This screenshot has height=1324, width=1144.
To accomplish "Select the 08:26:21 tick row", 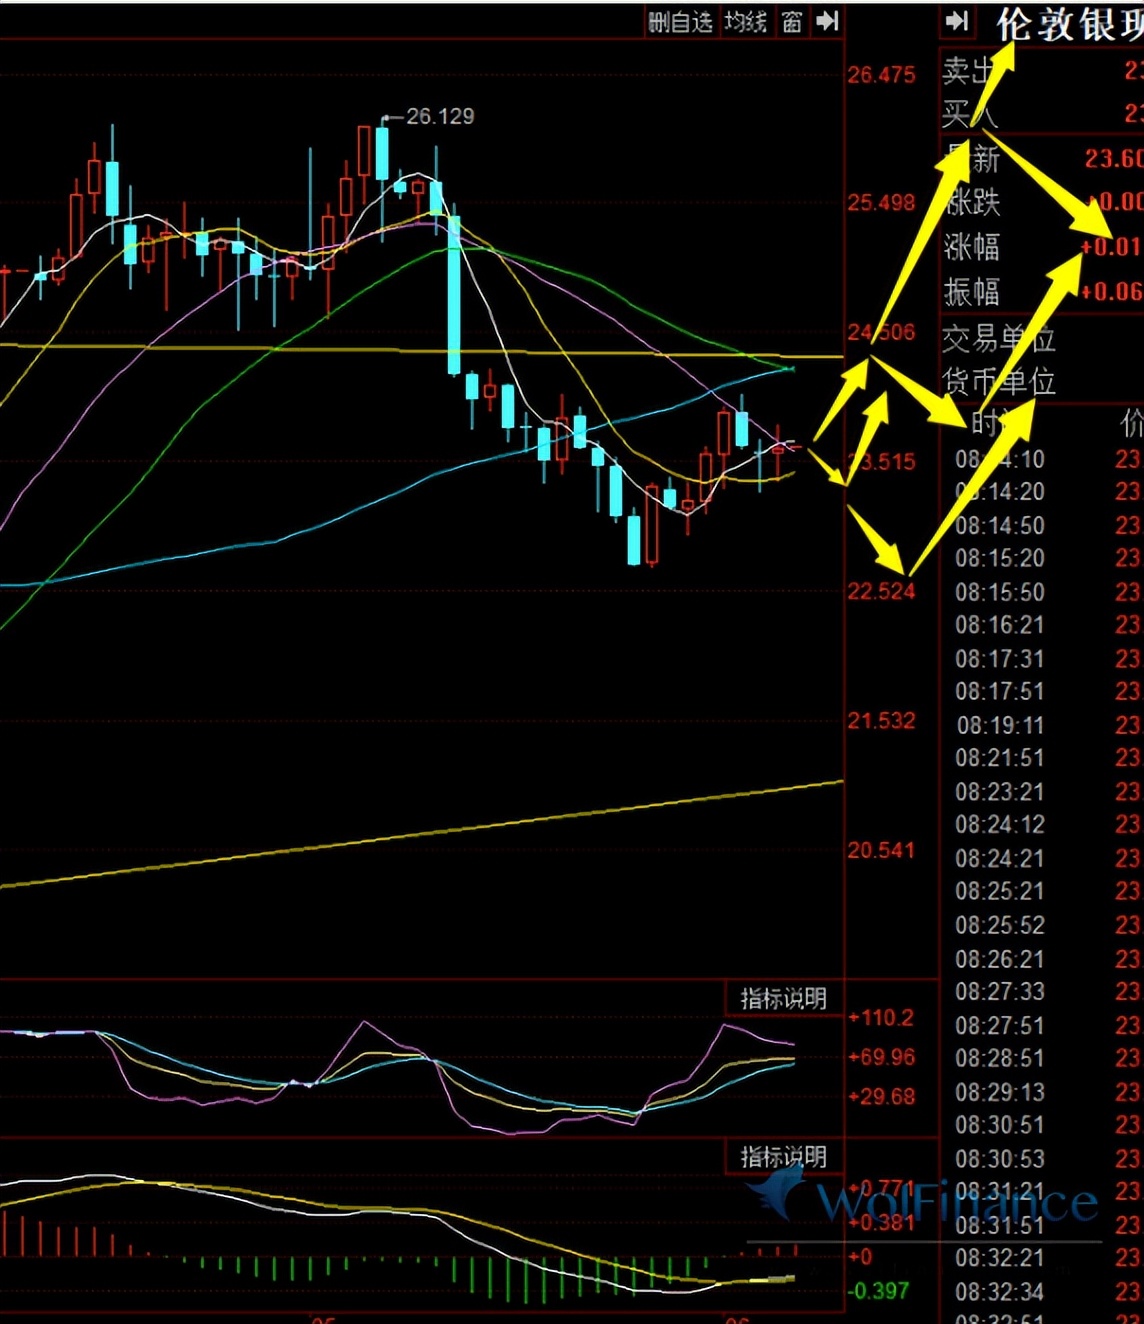I will point(1047,959).
